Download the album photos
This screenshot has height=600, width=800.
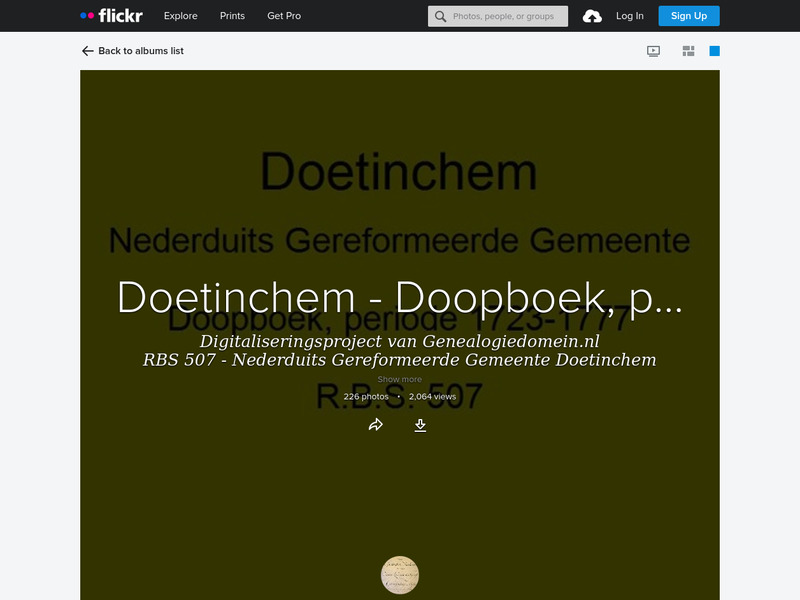(x=421, y=424)
